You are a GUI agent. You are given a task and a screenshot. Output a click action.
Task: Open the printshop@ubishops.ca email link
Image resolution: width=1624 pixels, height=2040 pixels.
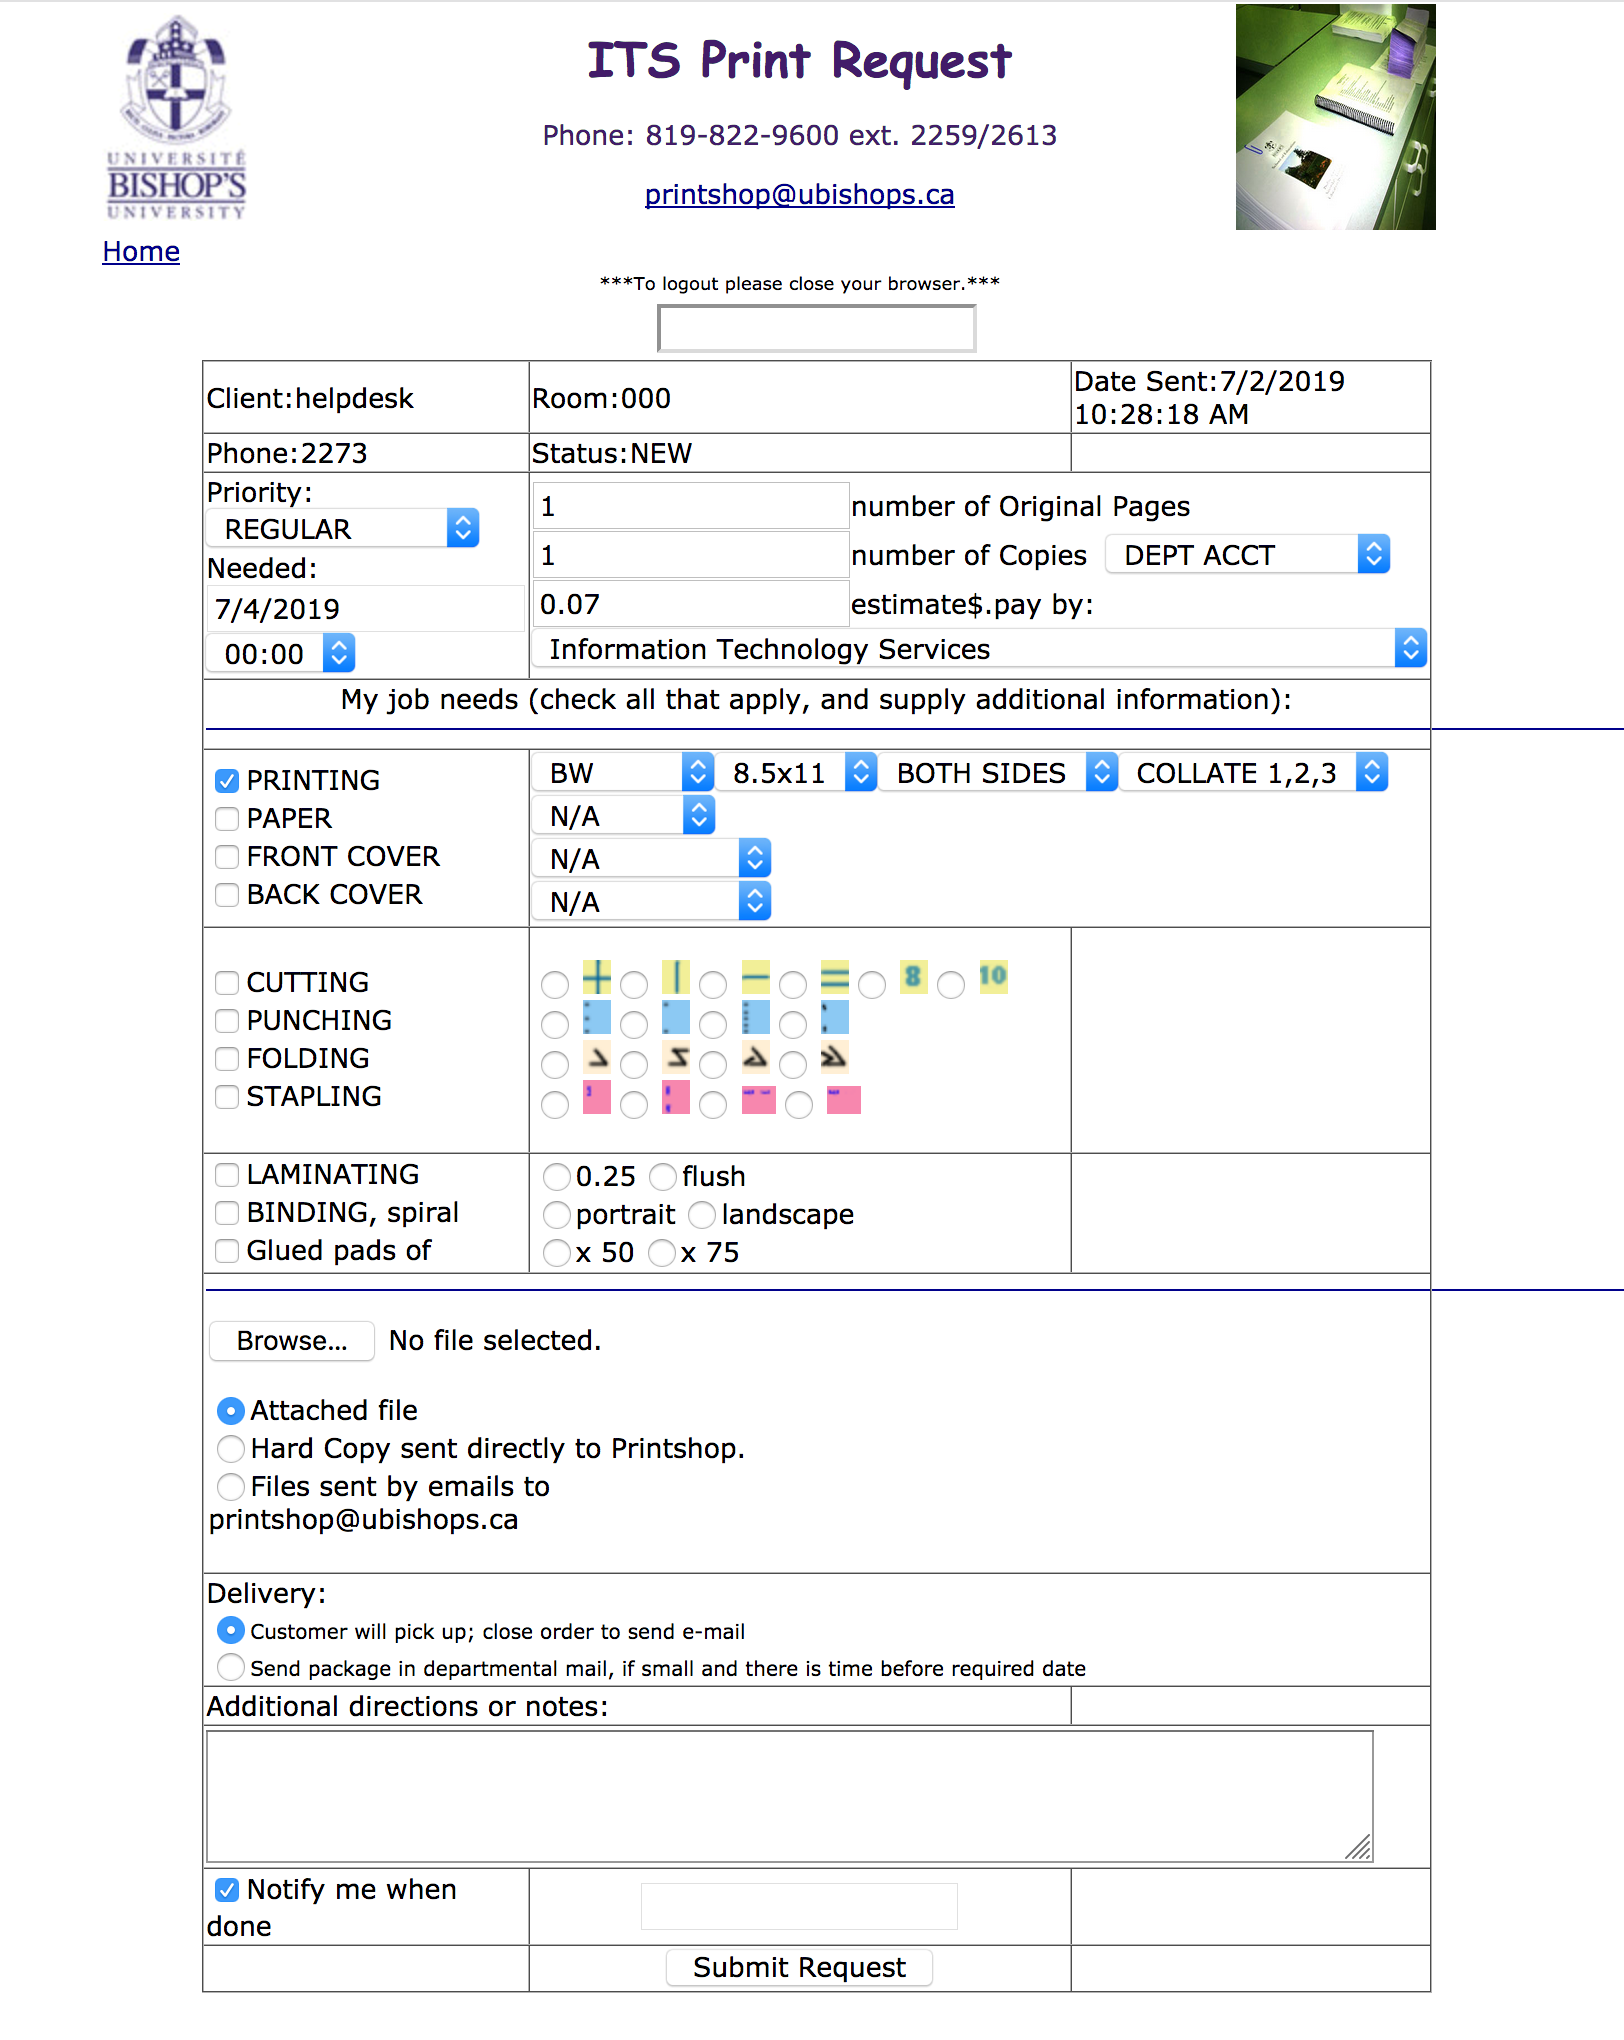tap(799, 194)
